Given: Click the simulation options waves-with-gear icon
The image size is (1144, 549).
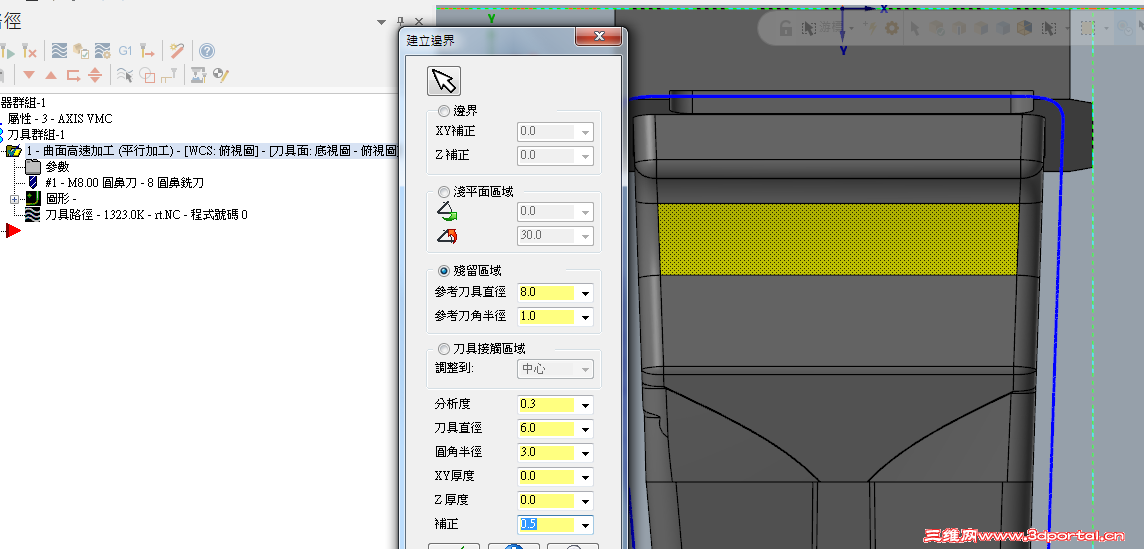Looking at the screenshot, I should tap(103, 50).
